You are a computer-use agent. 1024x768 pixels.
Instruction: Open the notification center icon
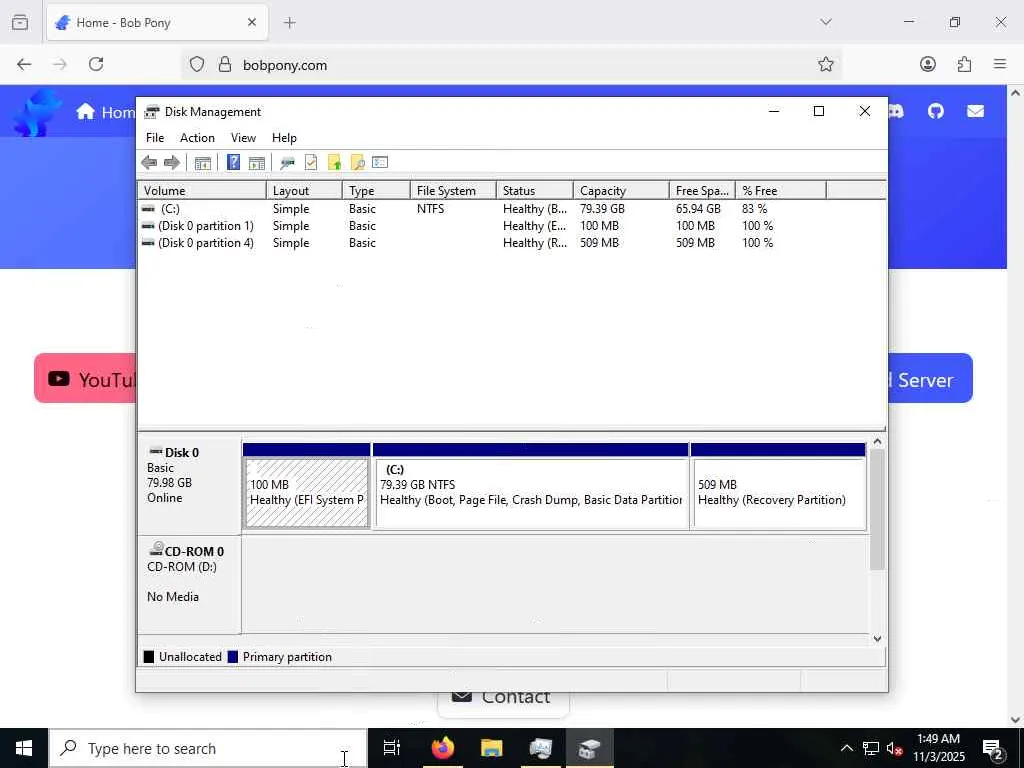pyautogui.click(x=992, y=748)
